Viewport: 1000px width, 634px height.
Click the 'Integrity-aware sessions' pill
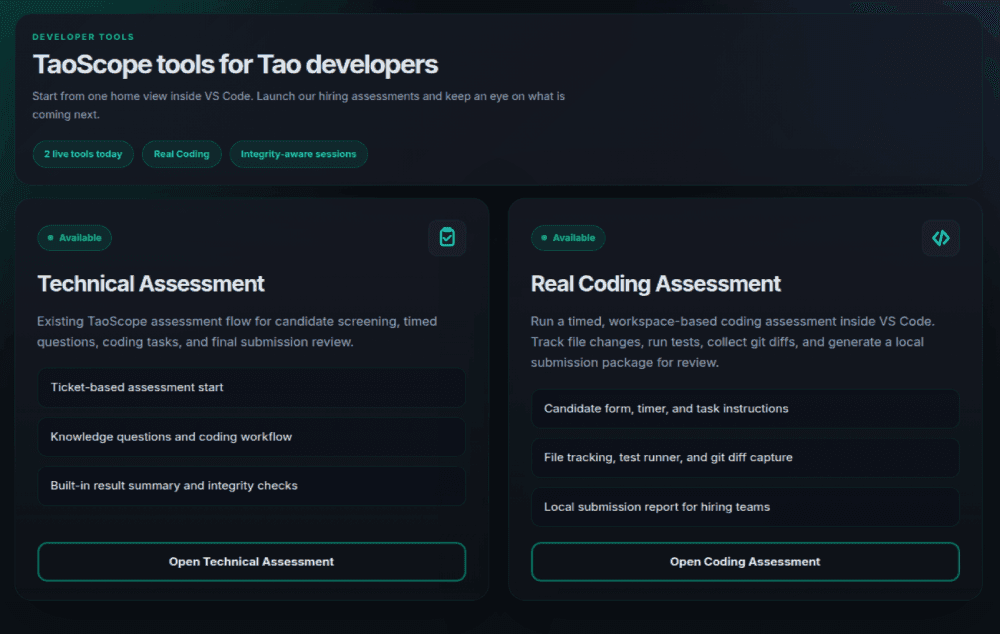[x=298, y=154]
